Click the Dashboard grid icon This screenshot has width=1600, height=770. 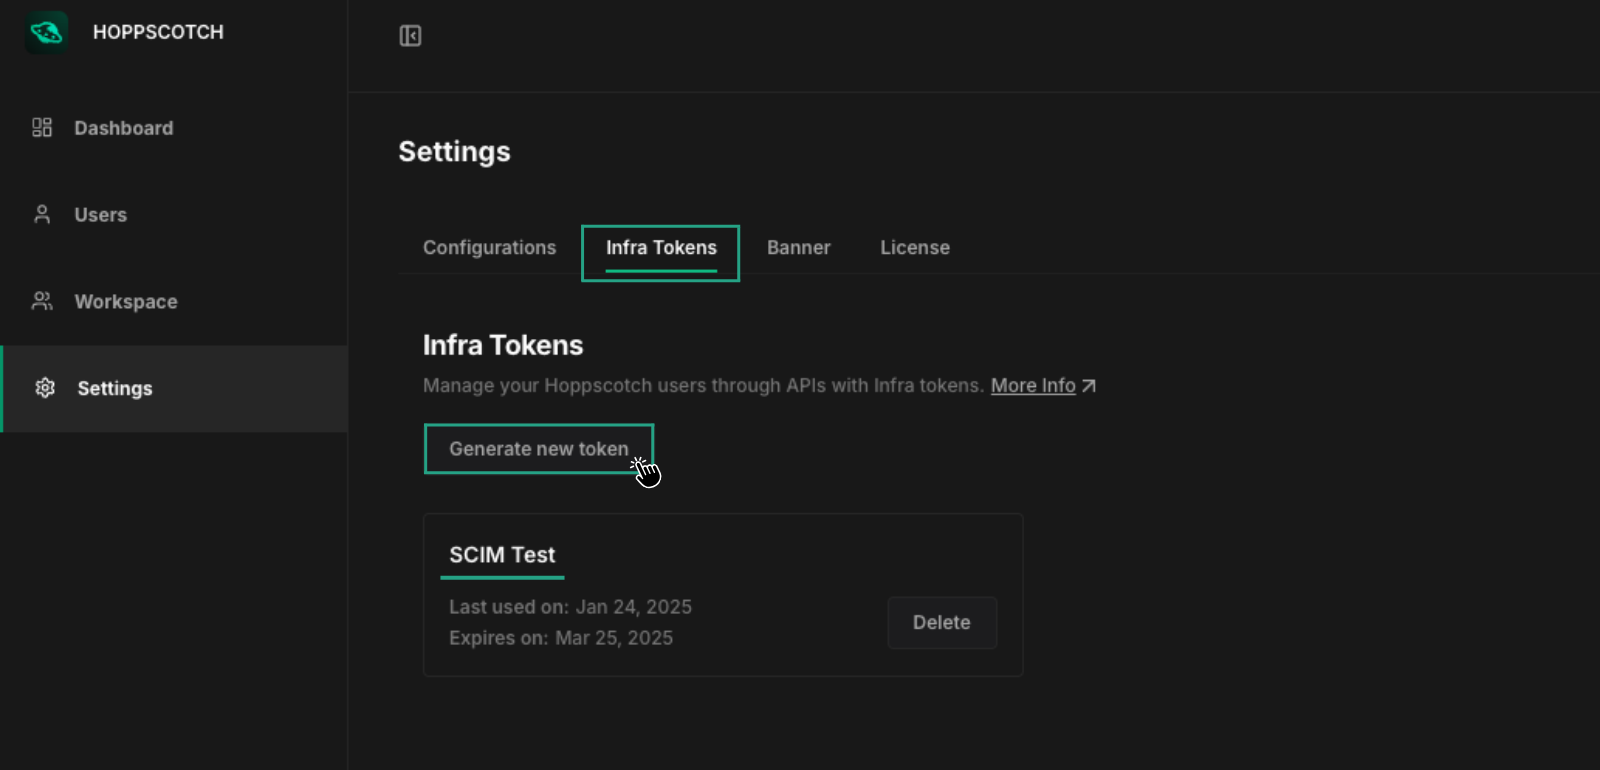point(42,128)
